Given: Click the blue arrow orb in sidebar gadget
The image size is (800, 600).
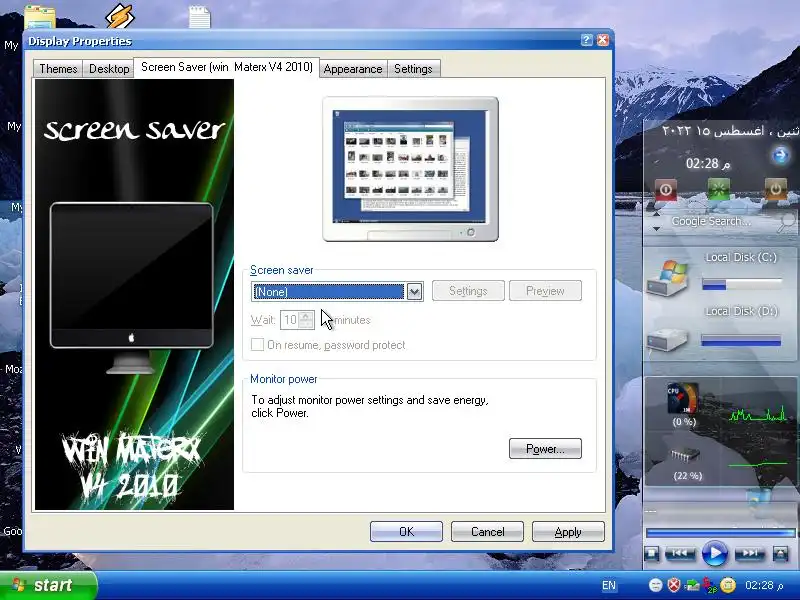Looking at the screenshot, I should pos(780,155).
